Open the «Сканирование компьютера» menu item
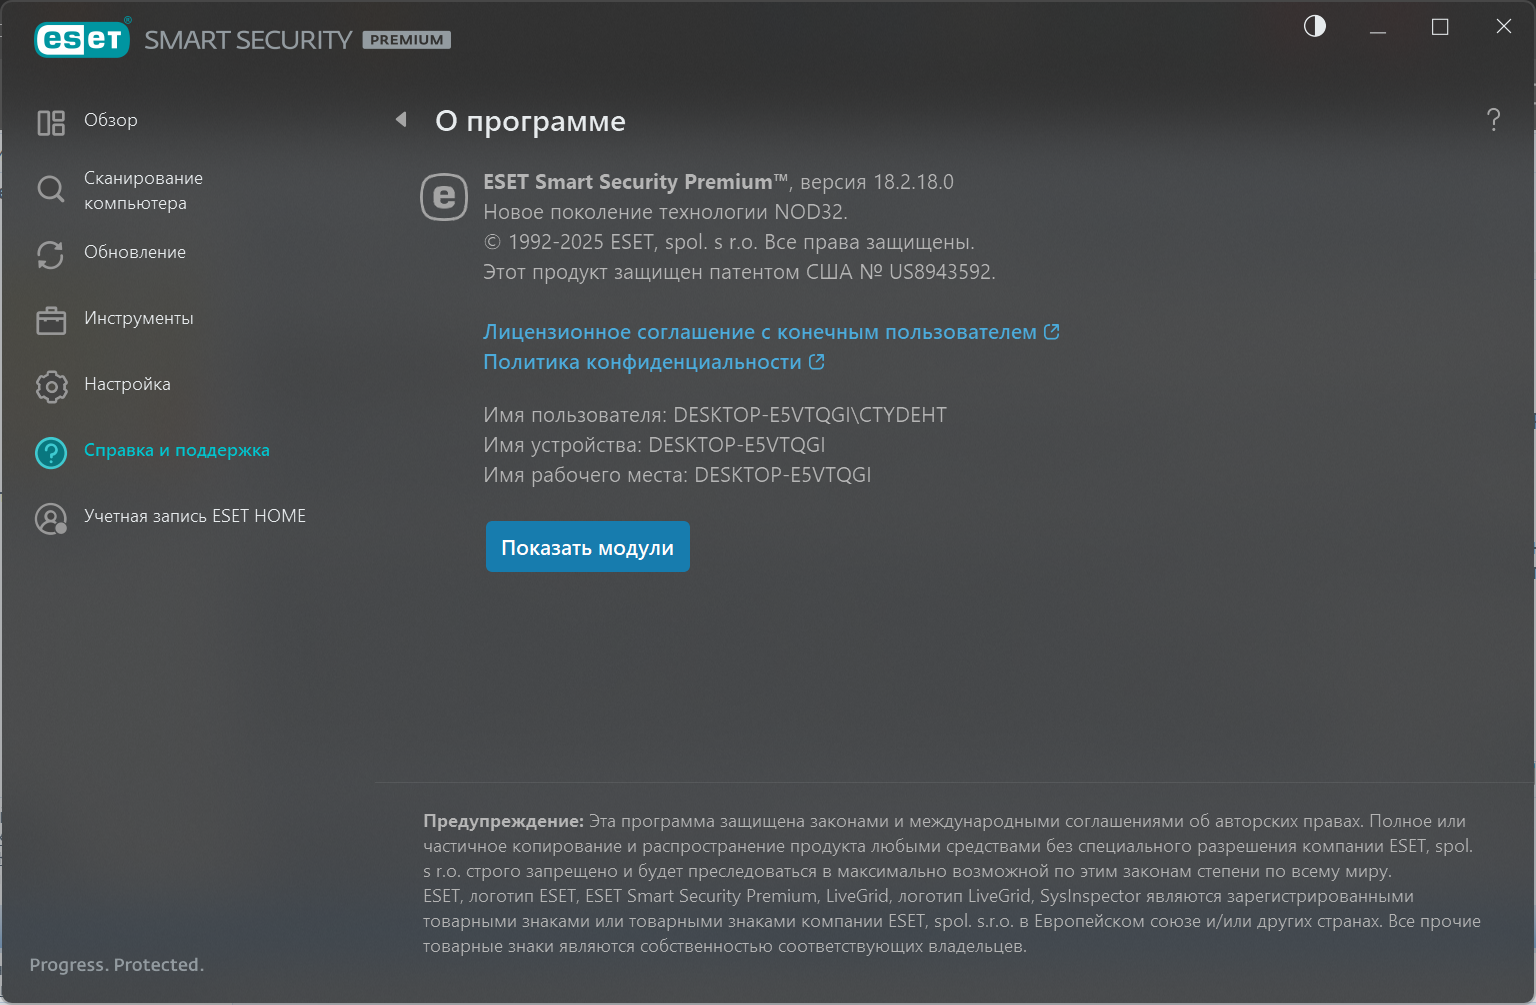Screen dimensions: 1536x1005 point(143,190)
